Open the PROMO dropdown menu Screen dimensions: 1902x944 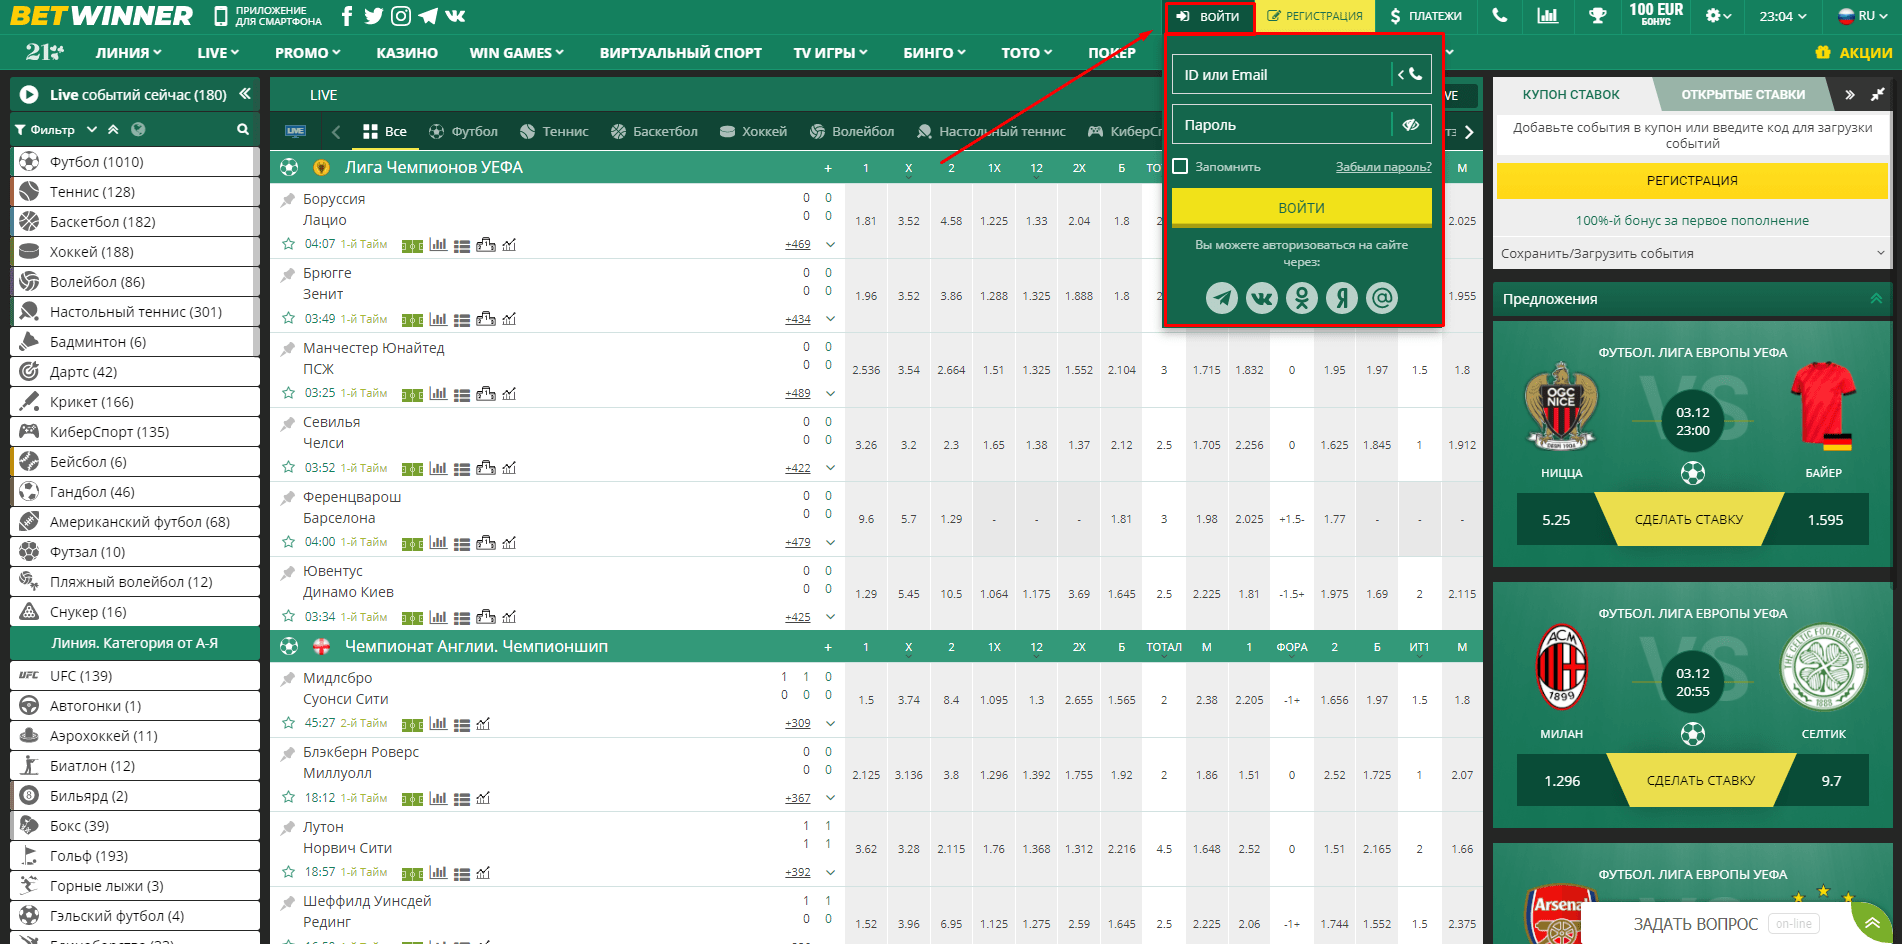click(x=308, y=52)
